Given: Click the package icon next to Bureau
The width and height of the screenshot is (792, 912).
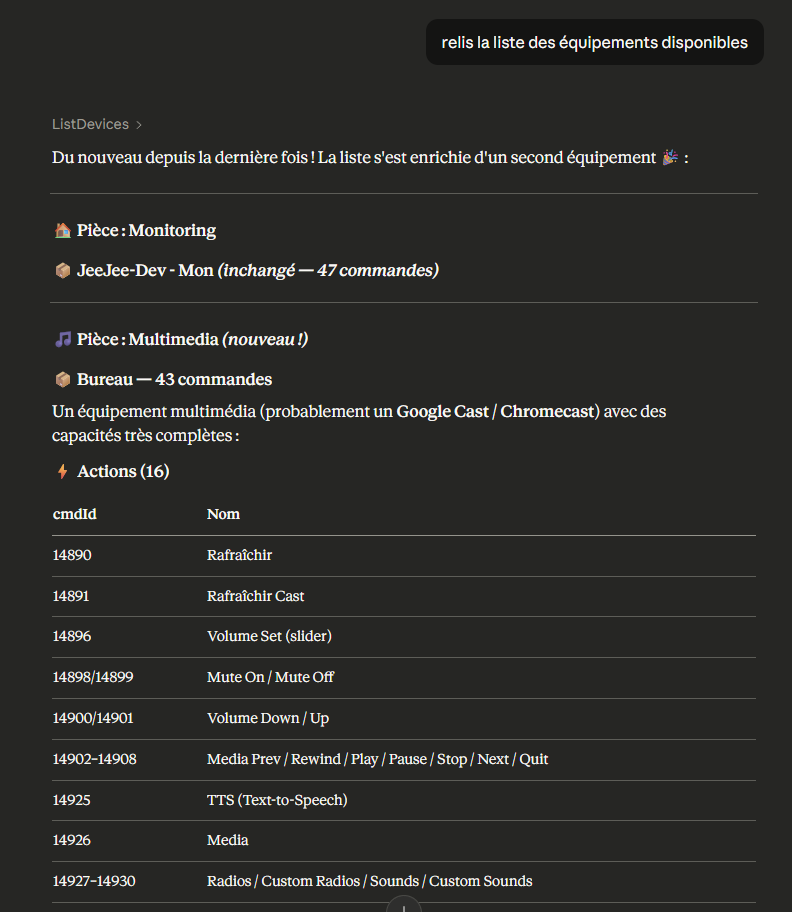Looking at the screenshot, I should tap(63, 379).
